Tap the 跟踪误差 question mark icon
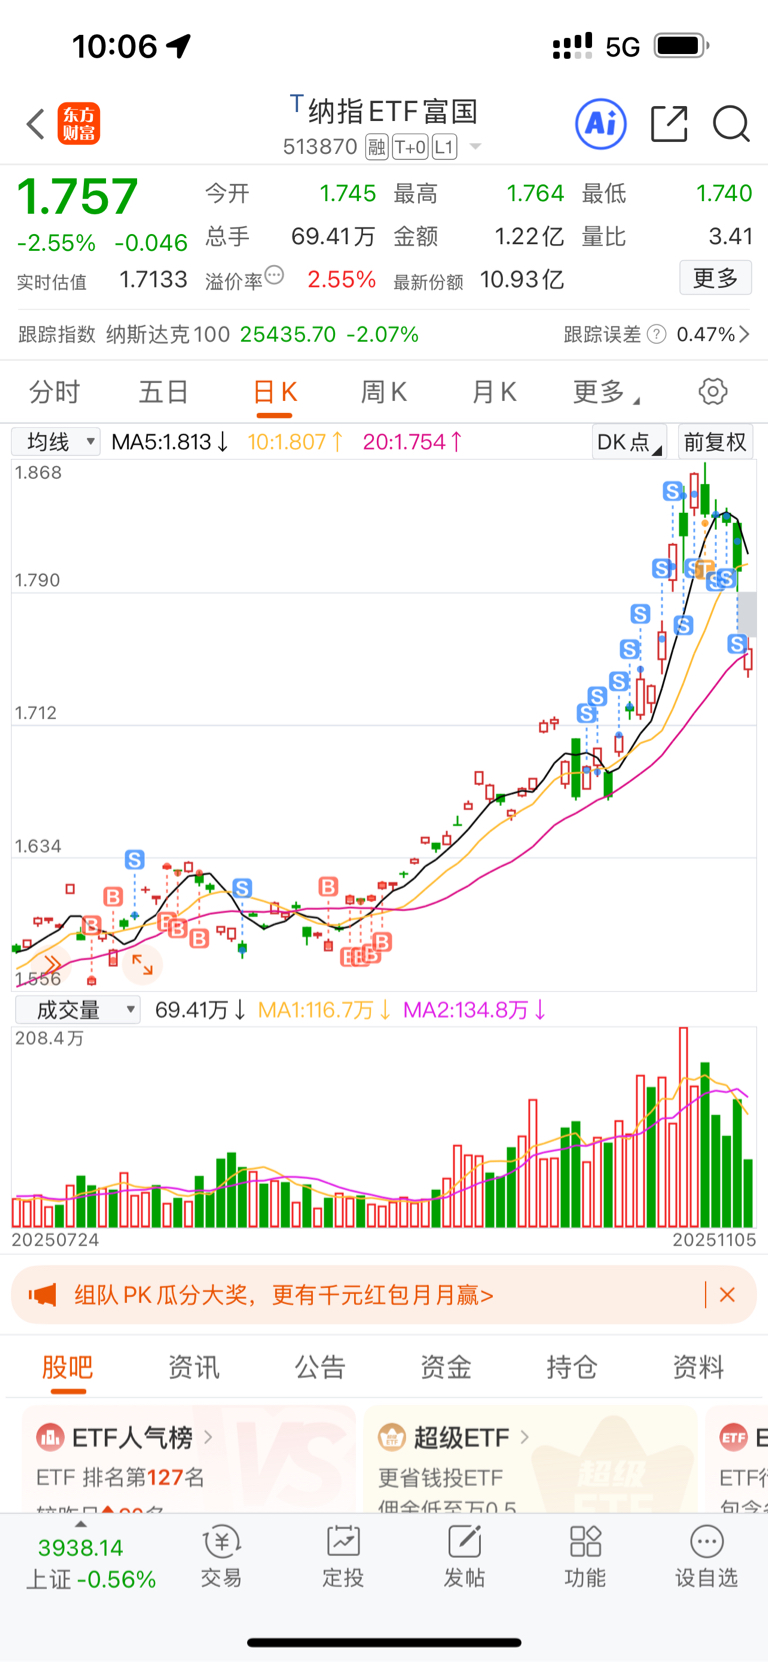Screen dimensions: 768x1662 pos(656,334)
